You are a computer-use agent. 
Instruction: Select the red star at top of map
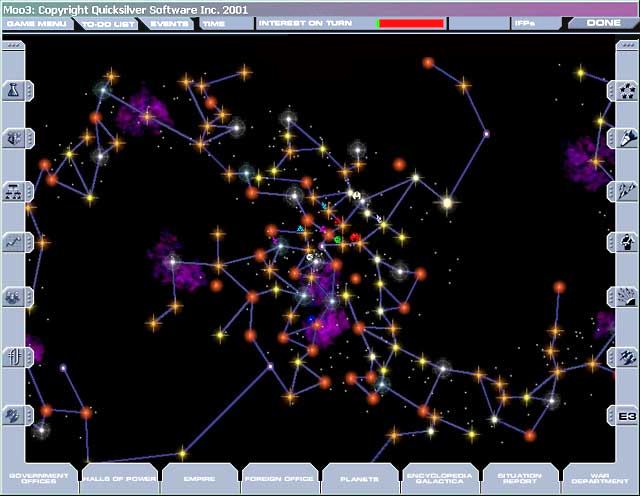point(428,62)
